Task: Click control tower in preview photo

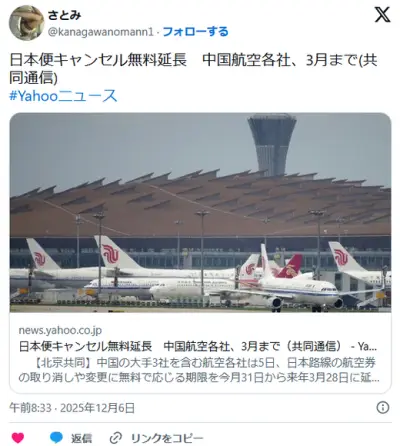Action: point(272,144)
